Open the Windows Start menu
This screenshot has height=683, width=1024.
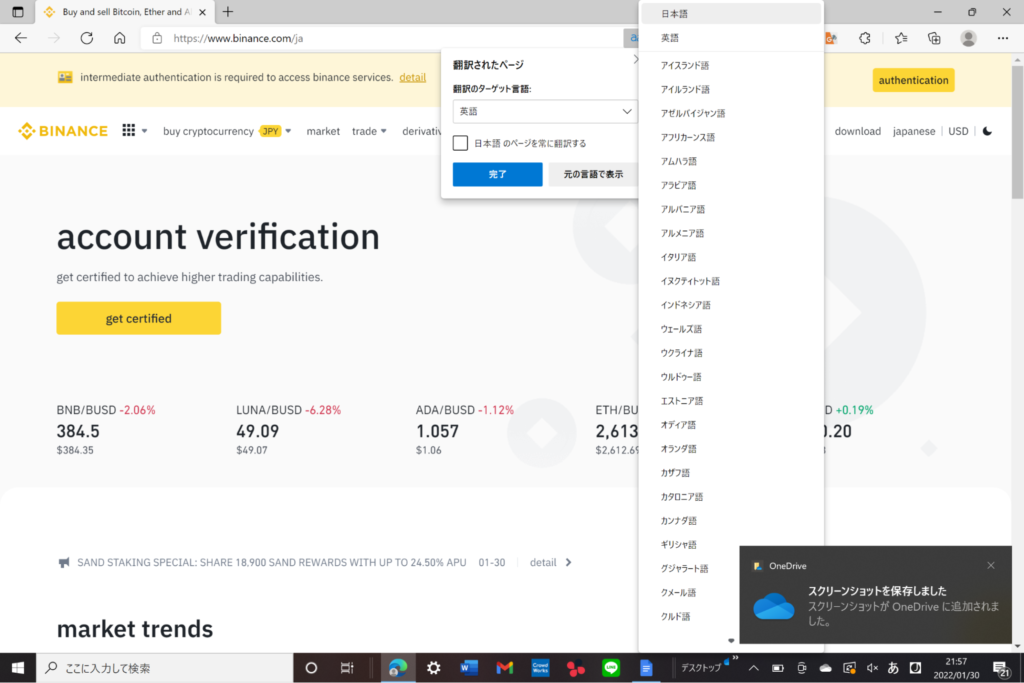(x=18, y=668)
